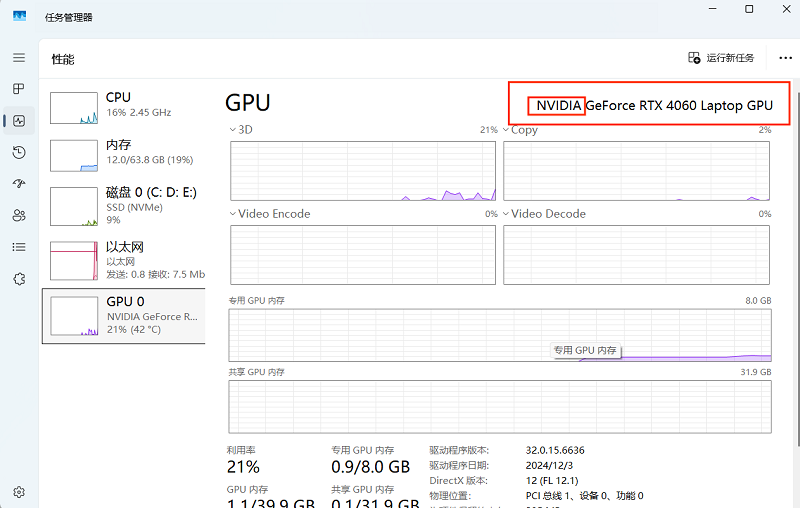Click the Copy usage graph

[x=636, y=171]
